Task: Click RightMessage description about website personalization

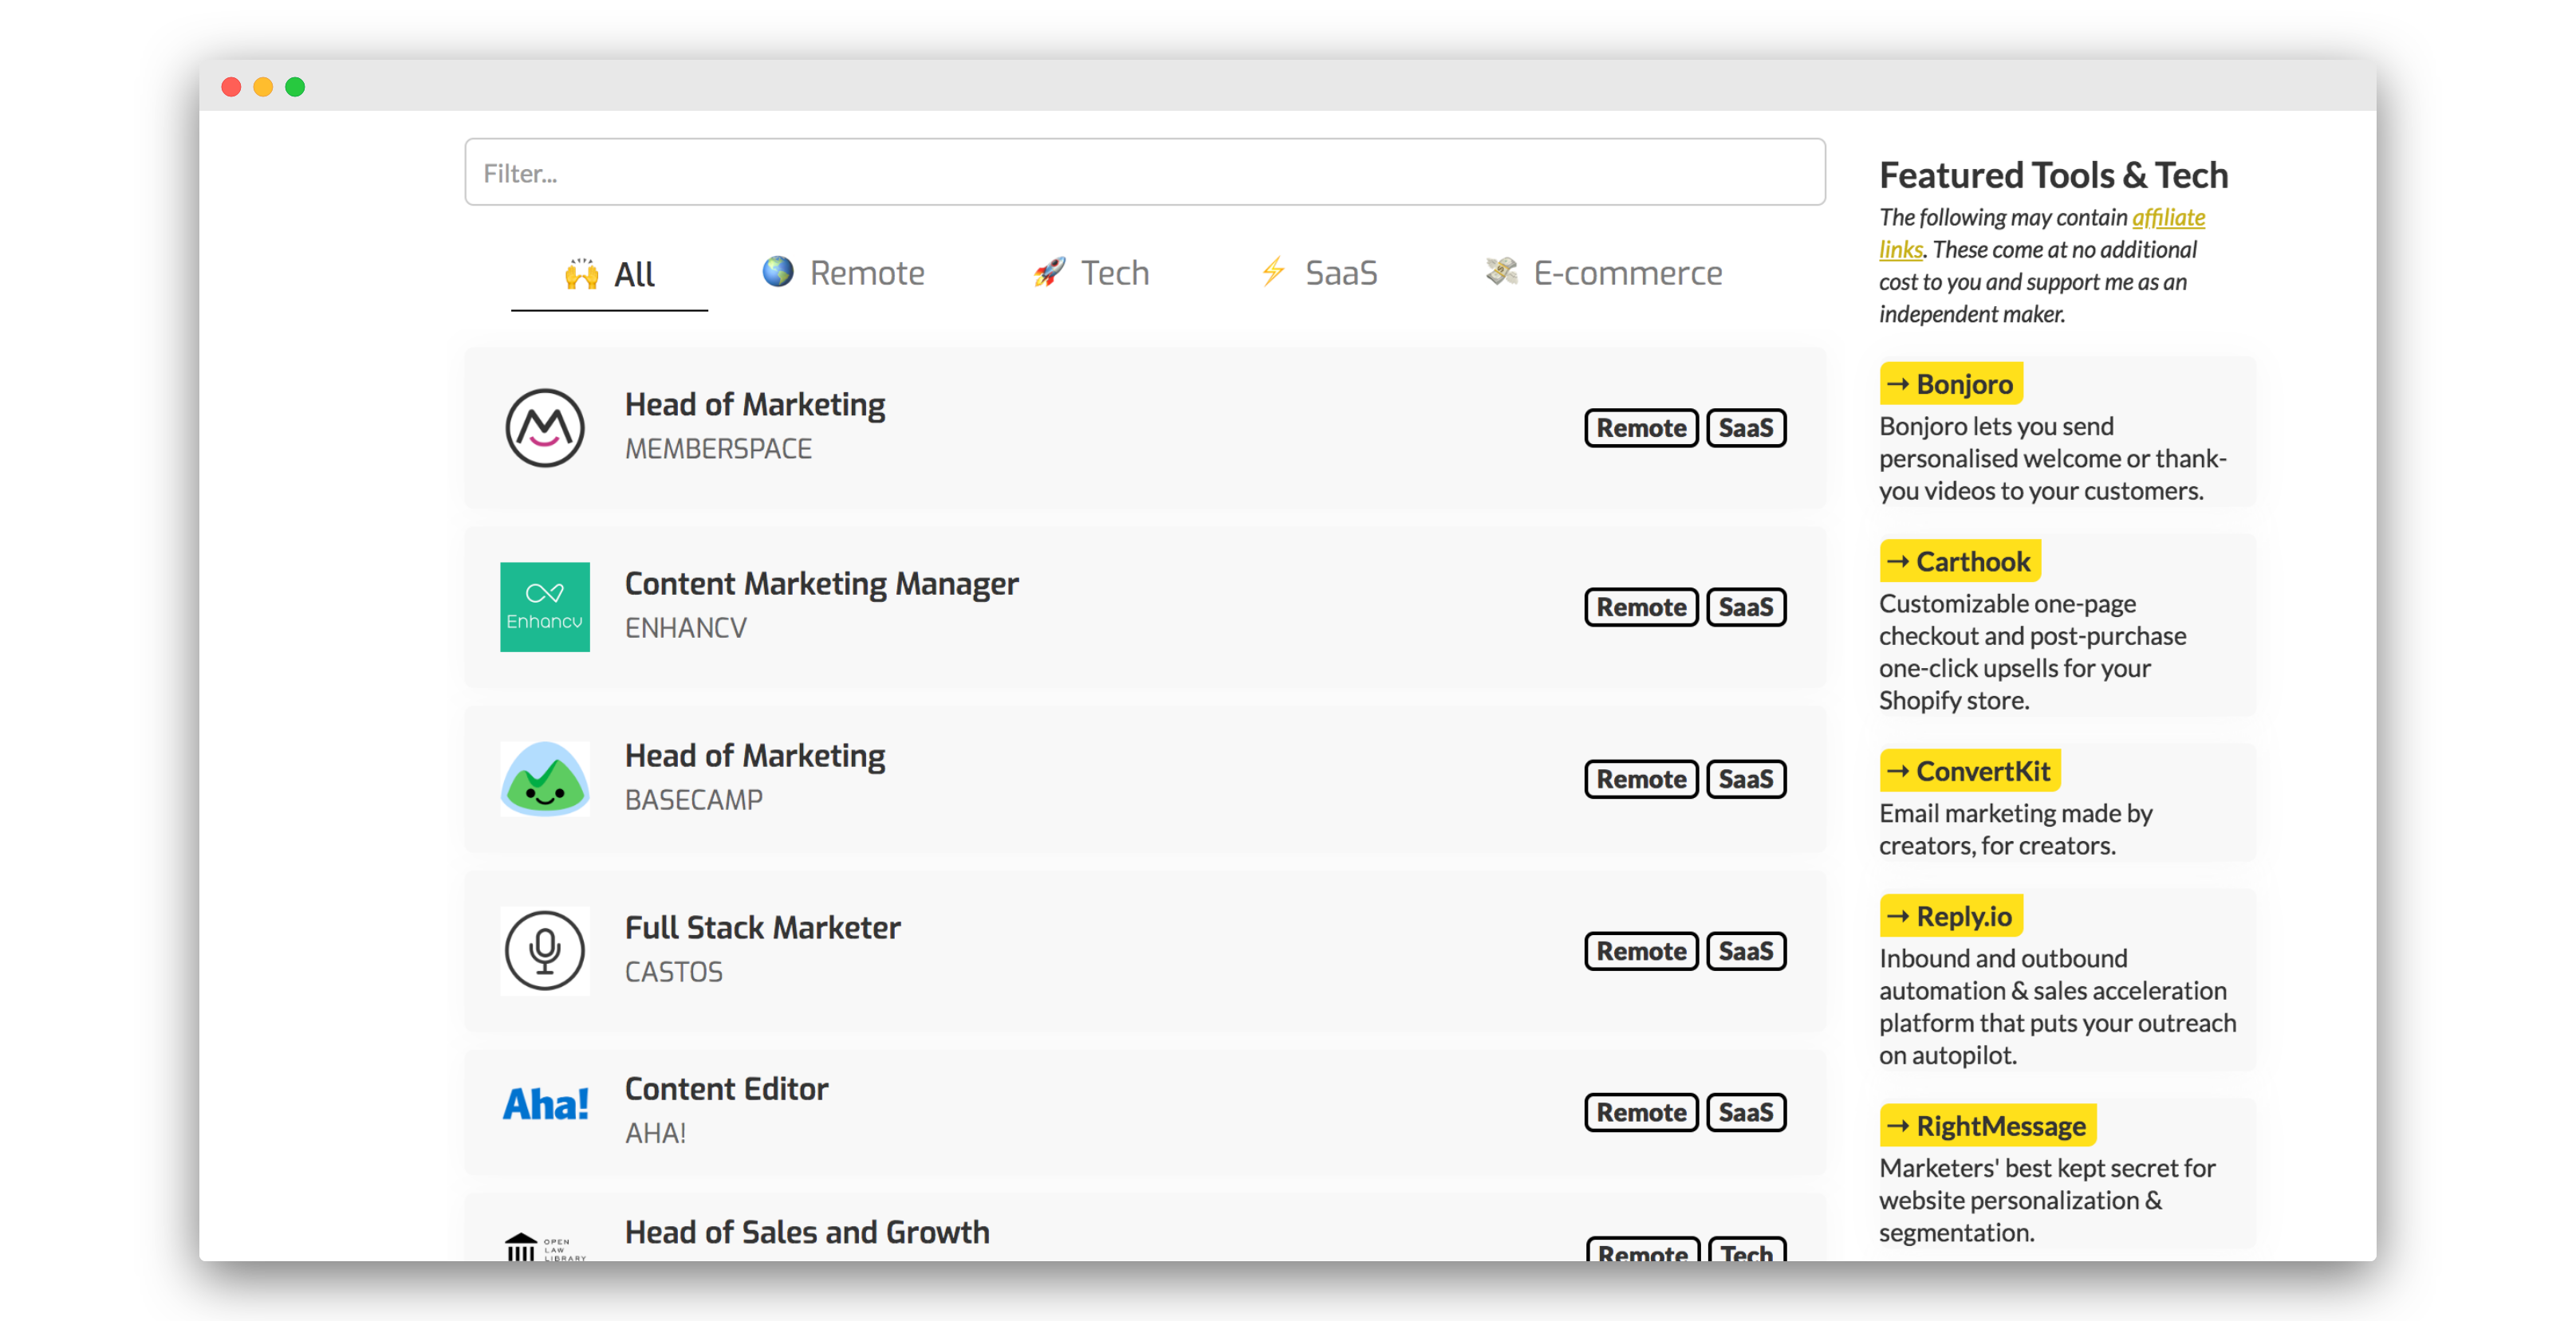Action: (2047, 1200)
